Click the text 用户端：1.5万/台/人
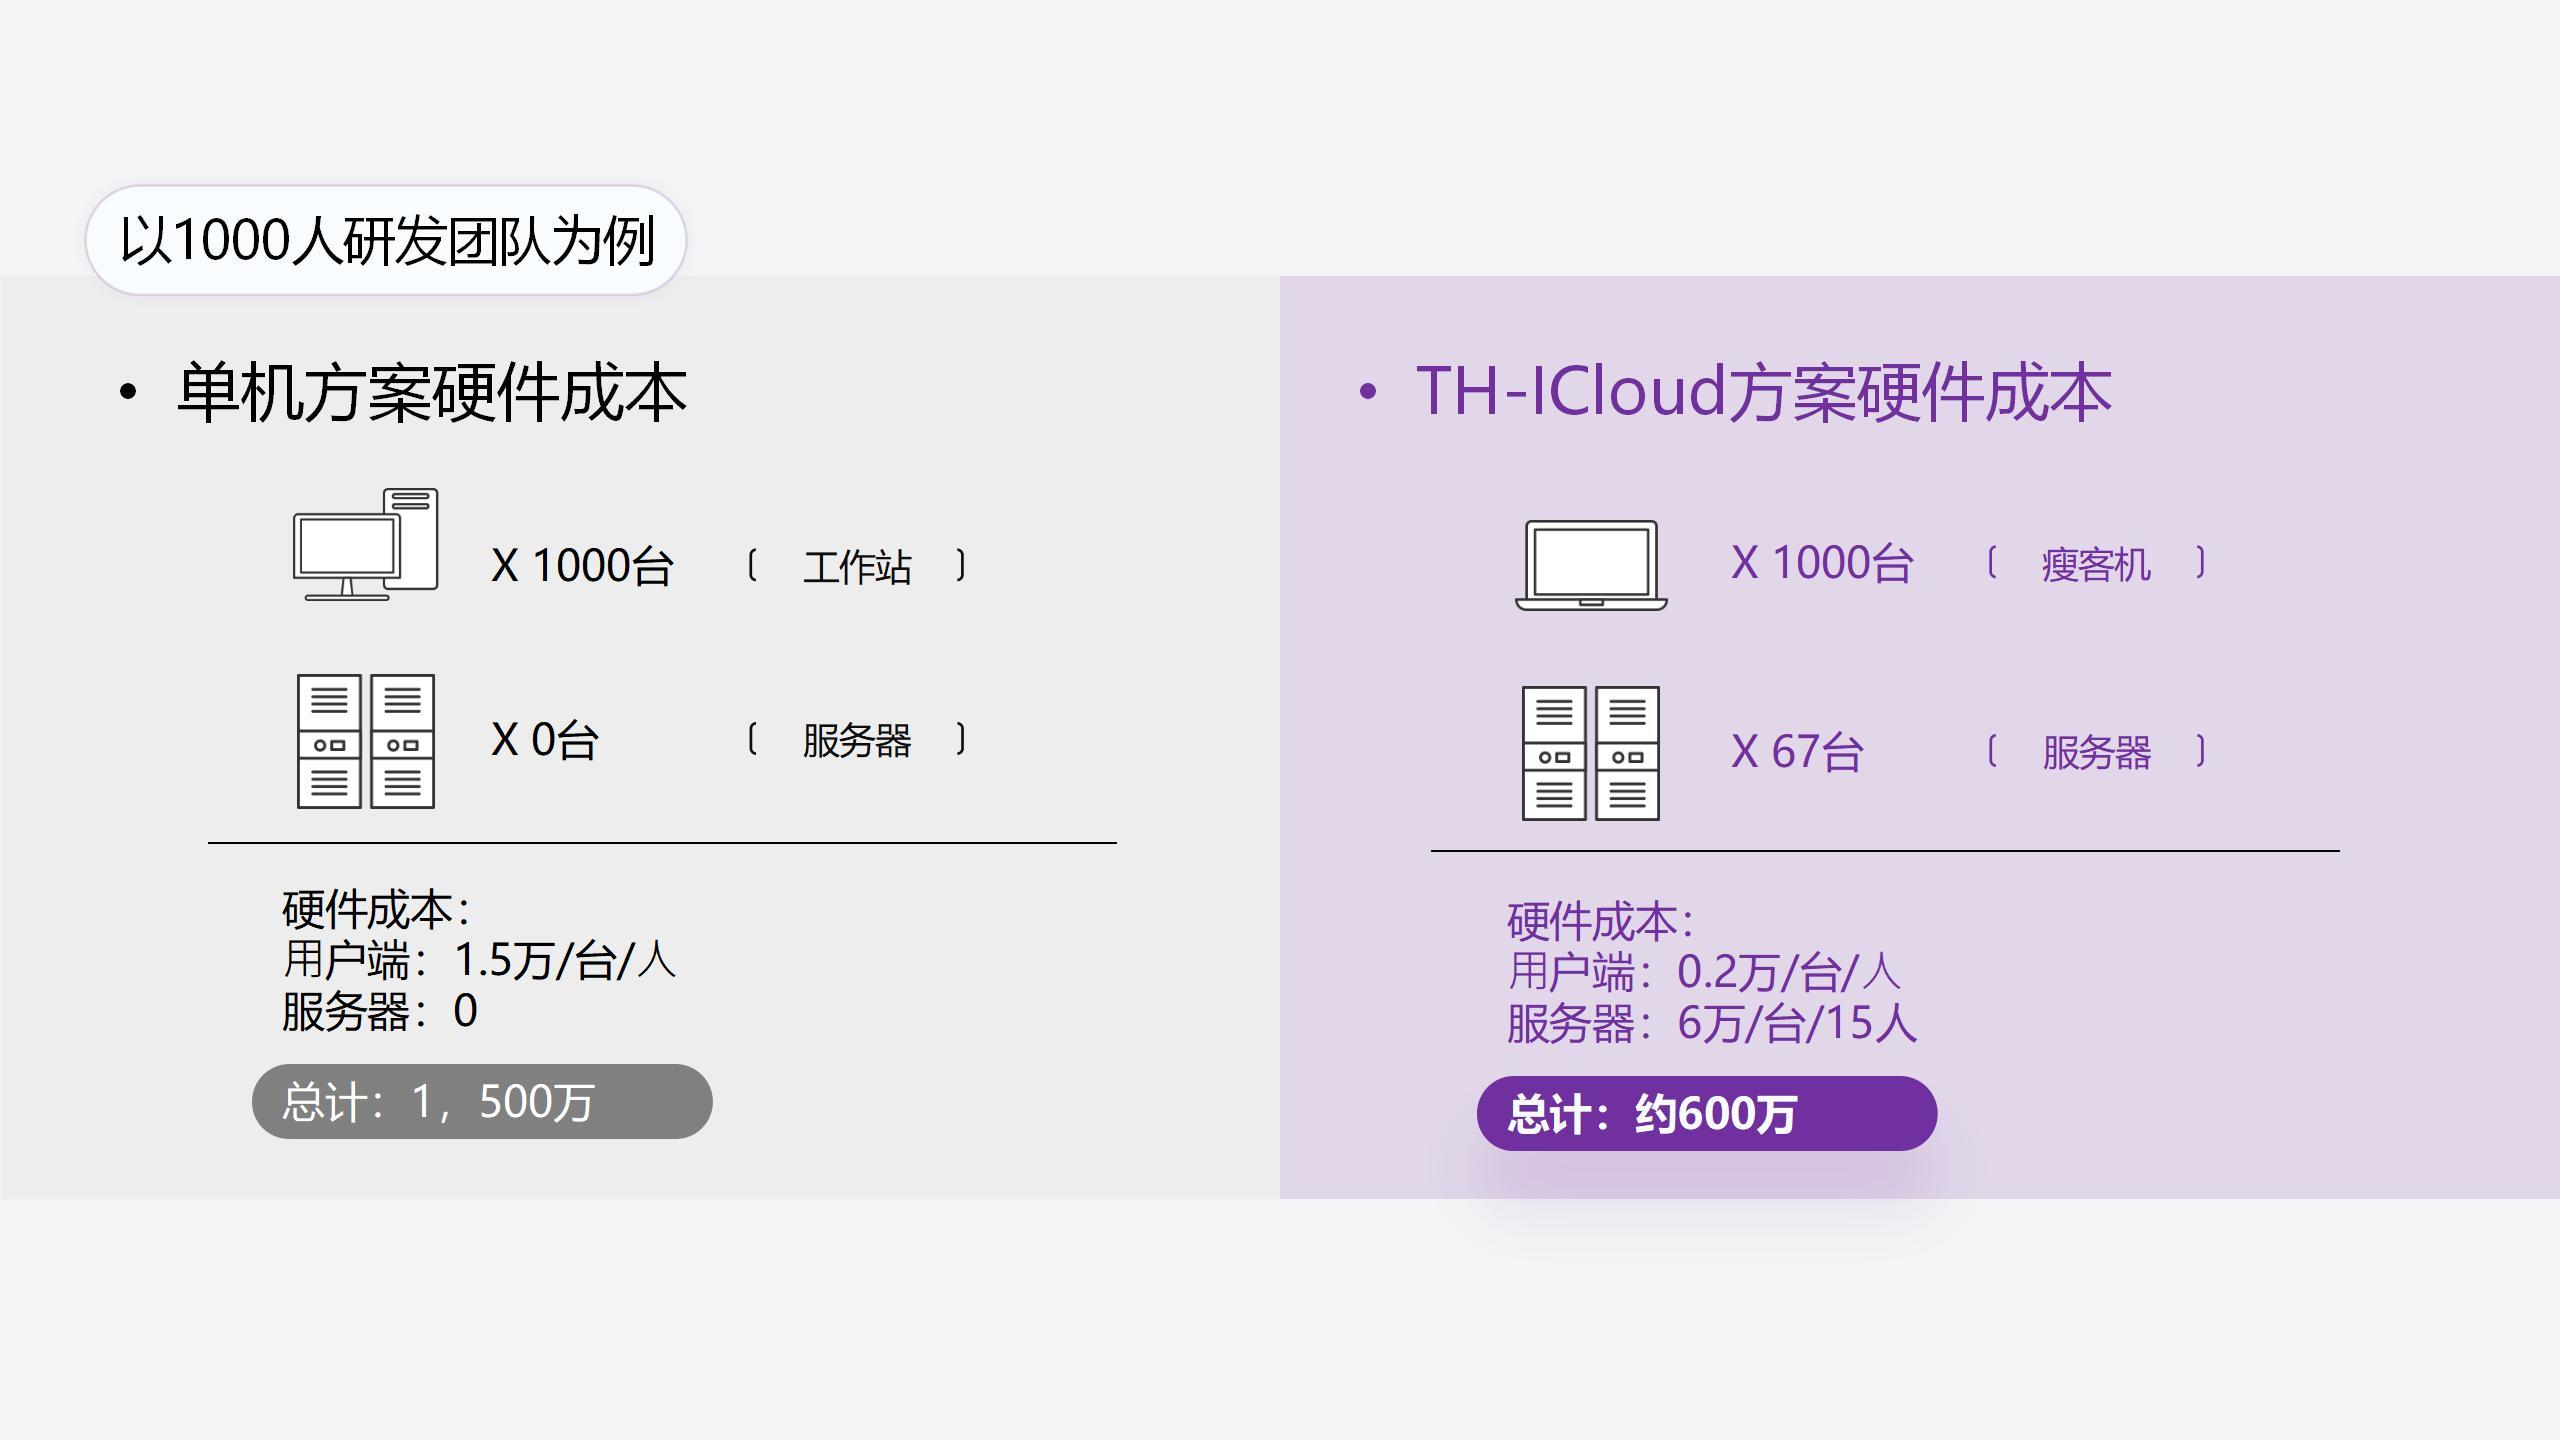 480,960
